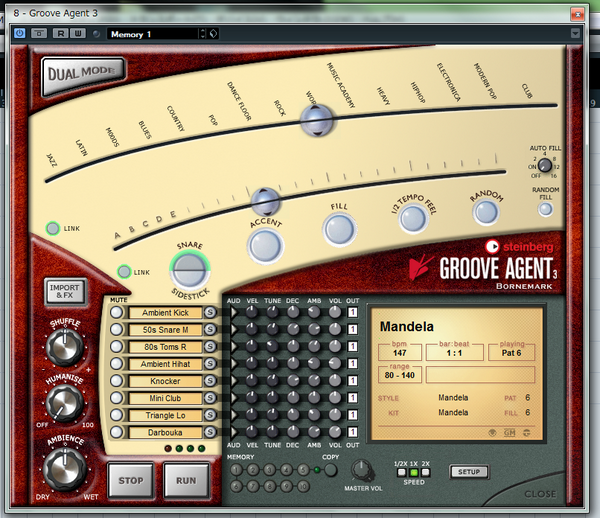Click the complexity slider ball knob
Viewport: 600px width, 518px height.
click(x=265, y=202)
